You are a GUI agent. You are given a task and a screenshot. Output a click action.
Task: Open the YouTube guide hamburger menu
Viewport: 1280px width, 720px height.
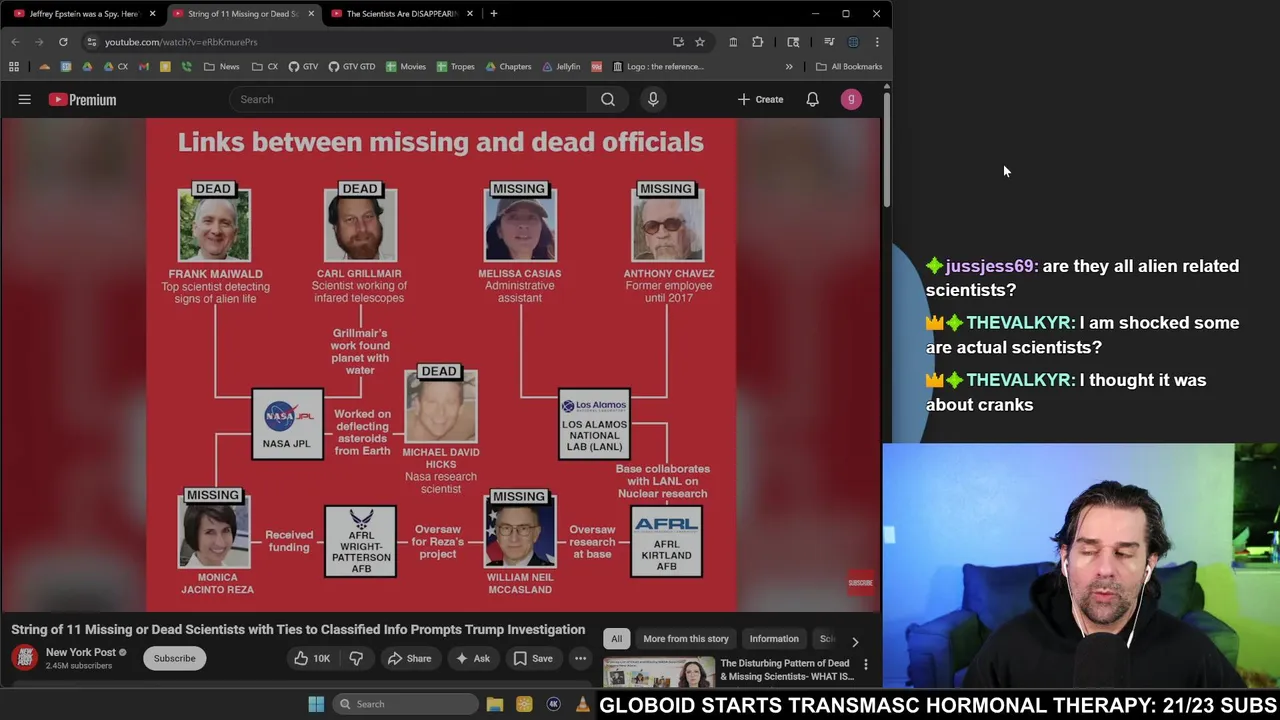pyautogui.click(x=25, y=99)
